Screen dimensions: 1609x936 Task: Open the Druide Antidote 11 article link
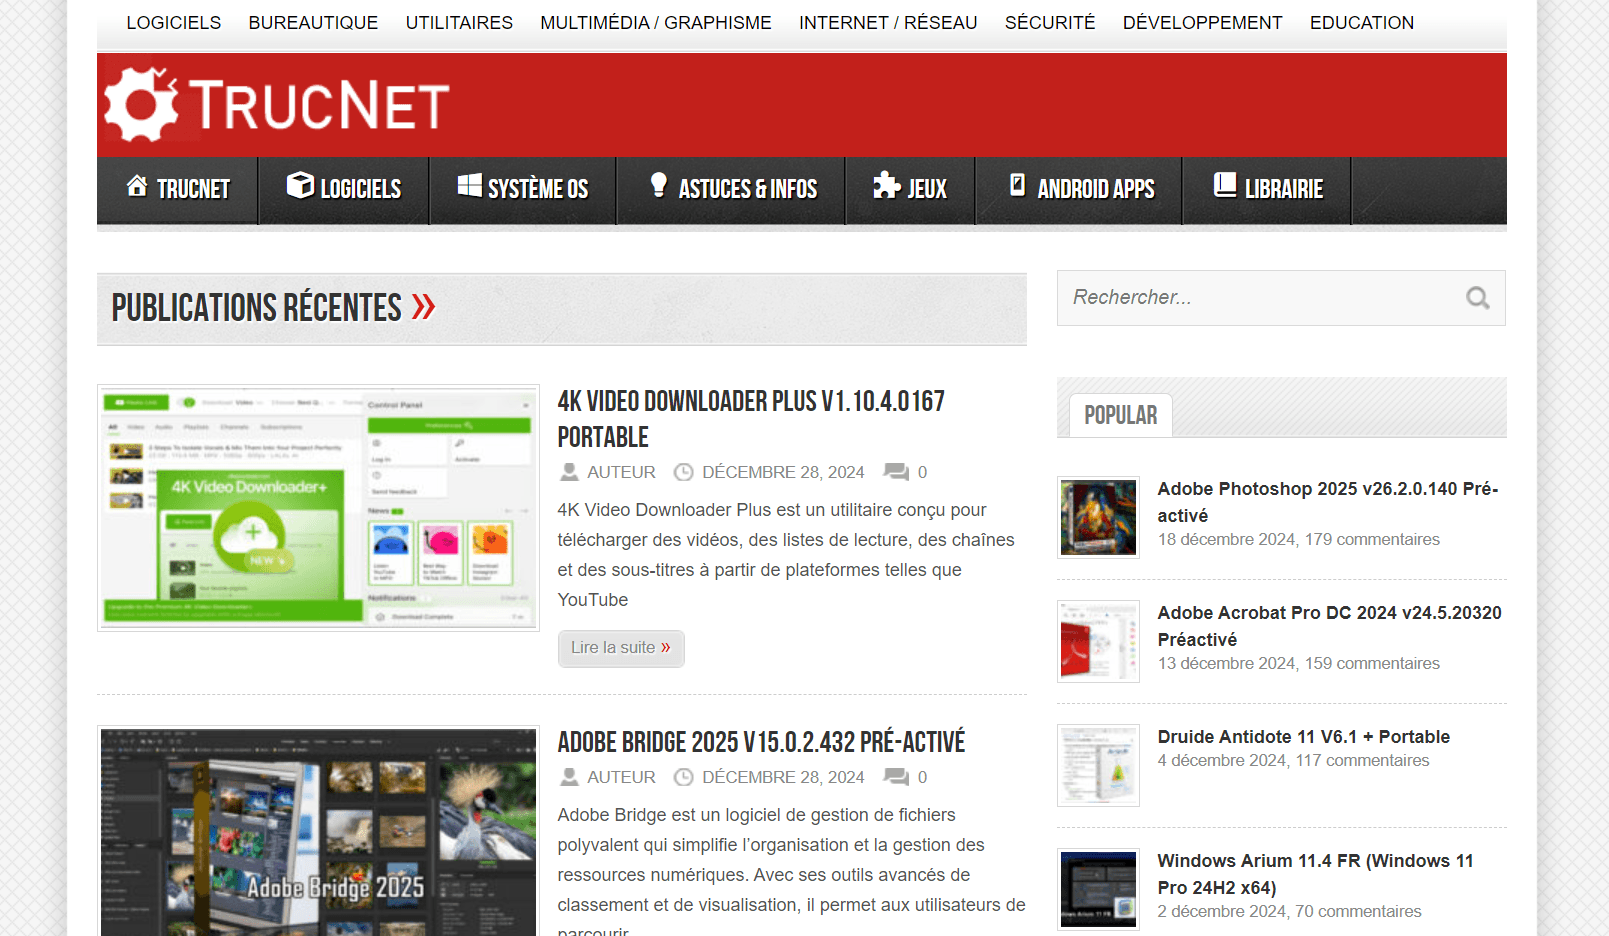click(1303, 736)
